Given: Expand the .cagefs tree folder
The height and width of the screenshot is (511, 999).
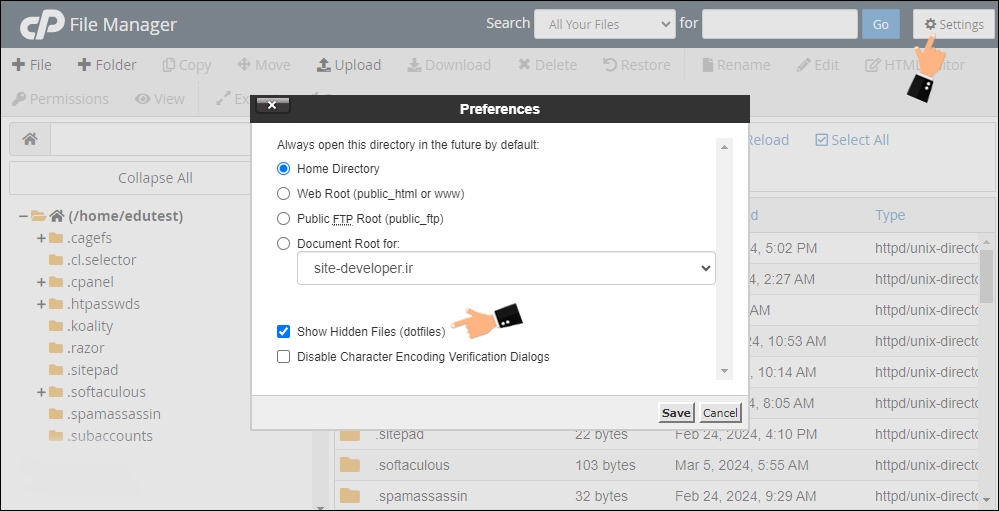Looking at the screenshot, I should click(x=41, y=238).
